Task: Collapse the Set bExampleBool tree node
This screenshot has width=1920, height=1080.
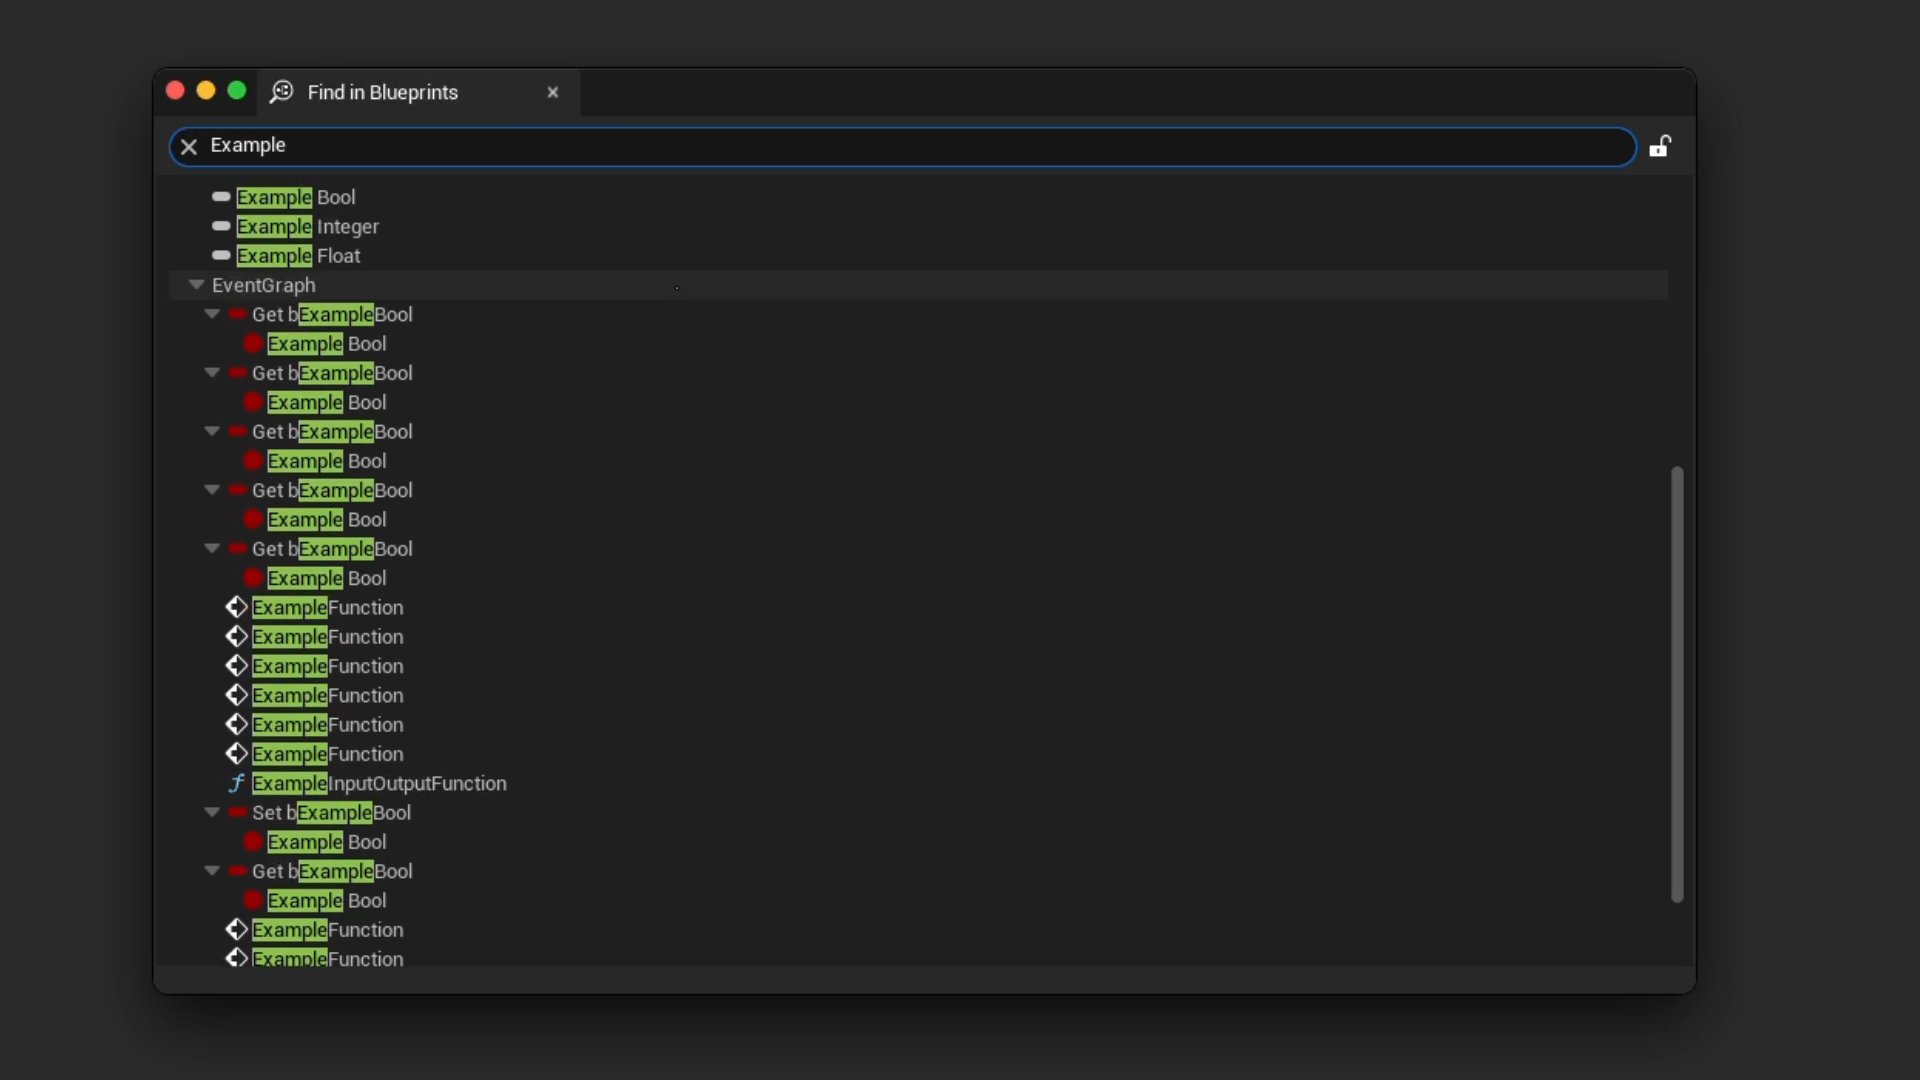Action: [212, 812]
